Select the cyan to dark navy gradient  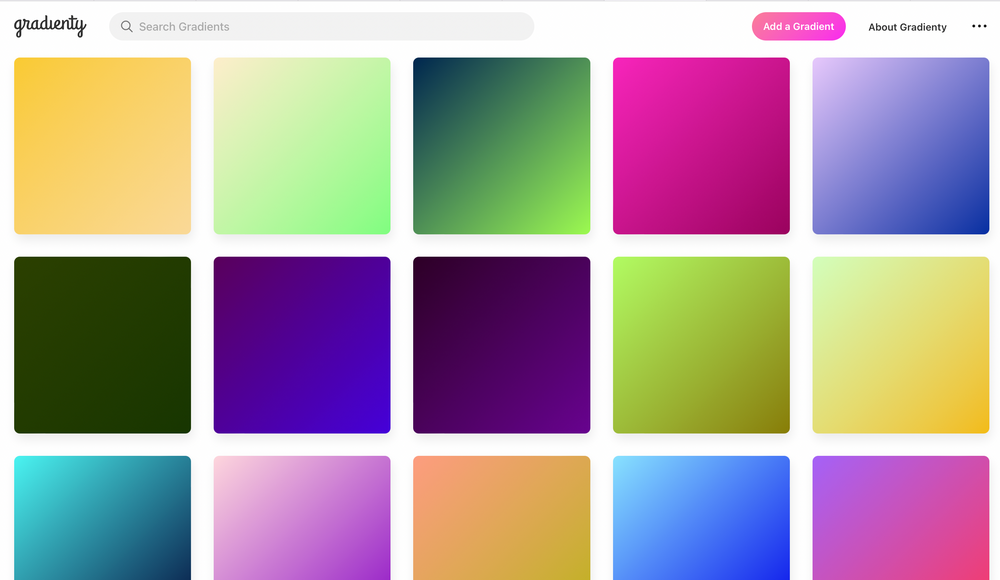(x=102, y=518)
